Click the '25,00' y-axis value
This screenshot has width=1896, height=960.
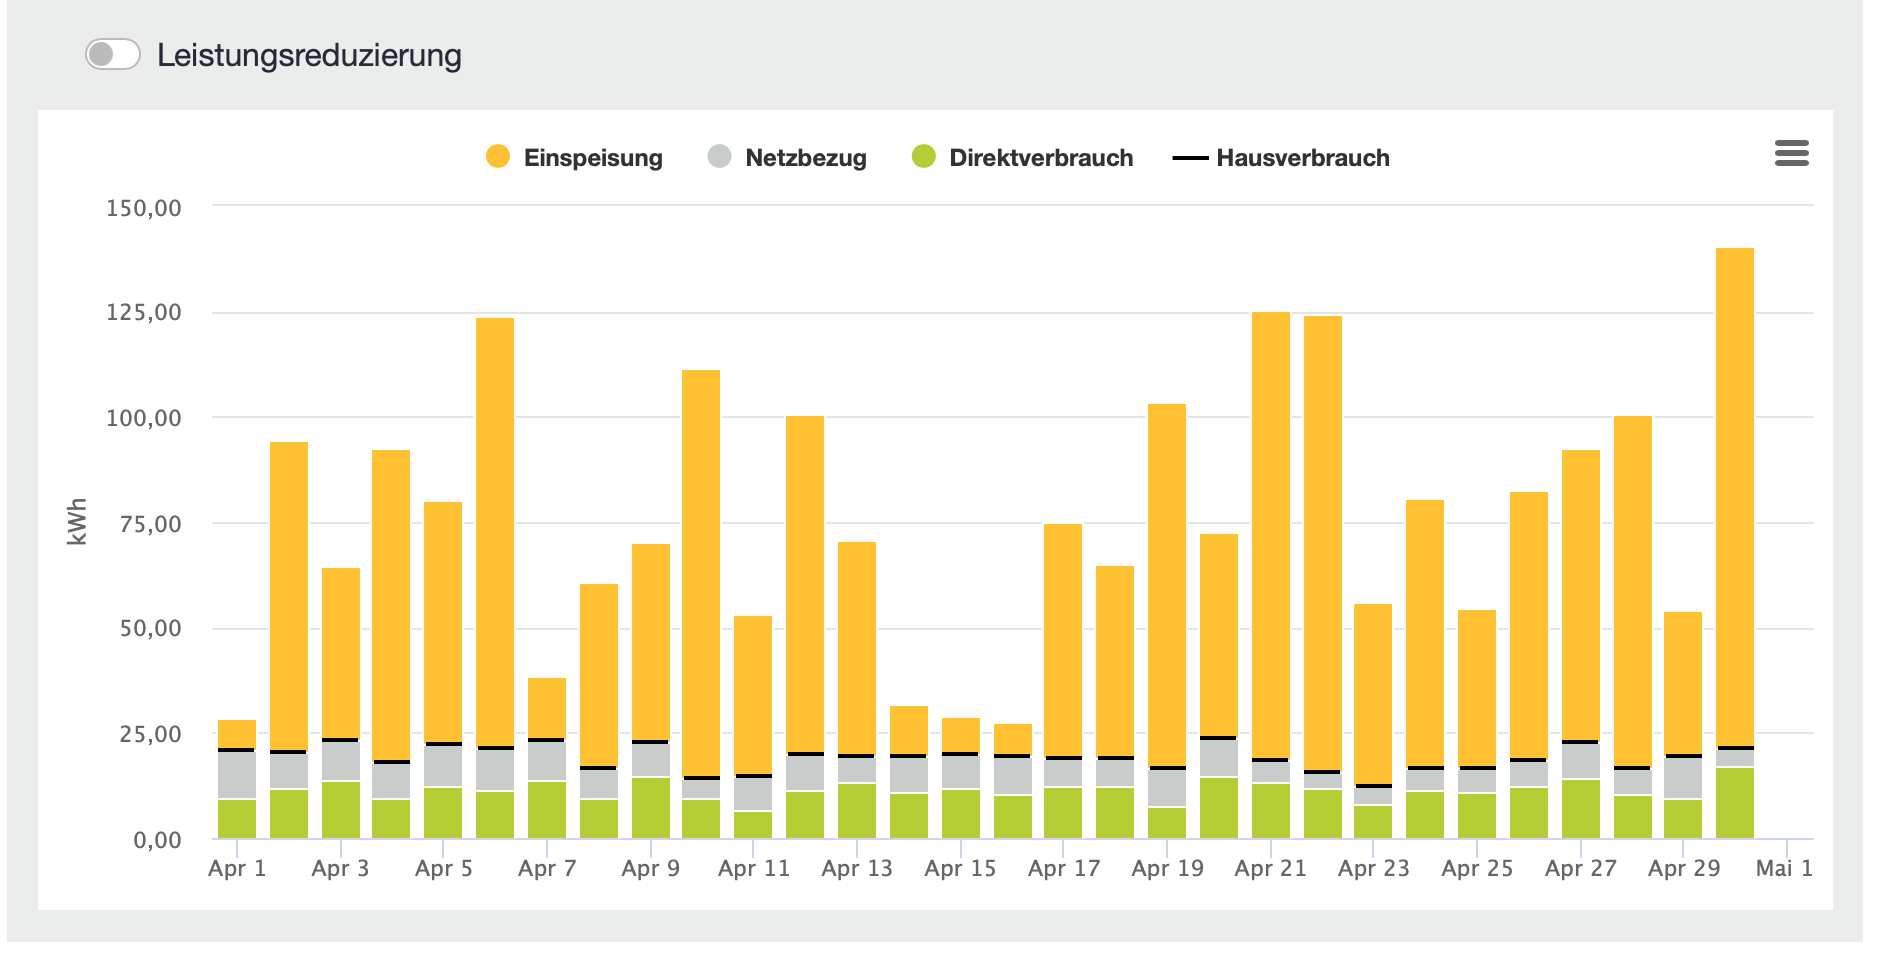[x=150, y=734]
